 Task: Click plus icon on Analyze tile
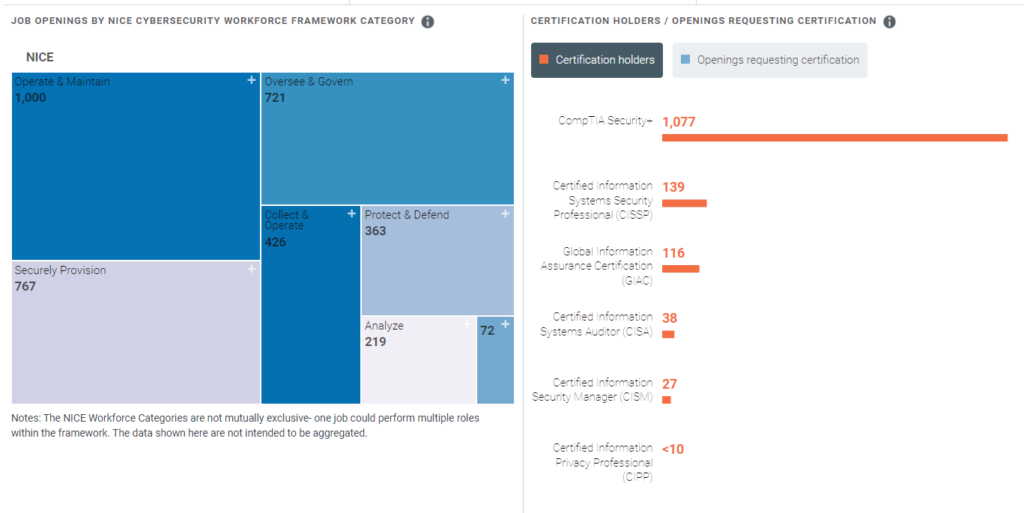pos(467,324)
